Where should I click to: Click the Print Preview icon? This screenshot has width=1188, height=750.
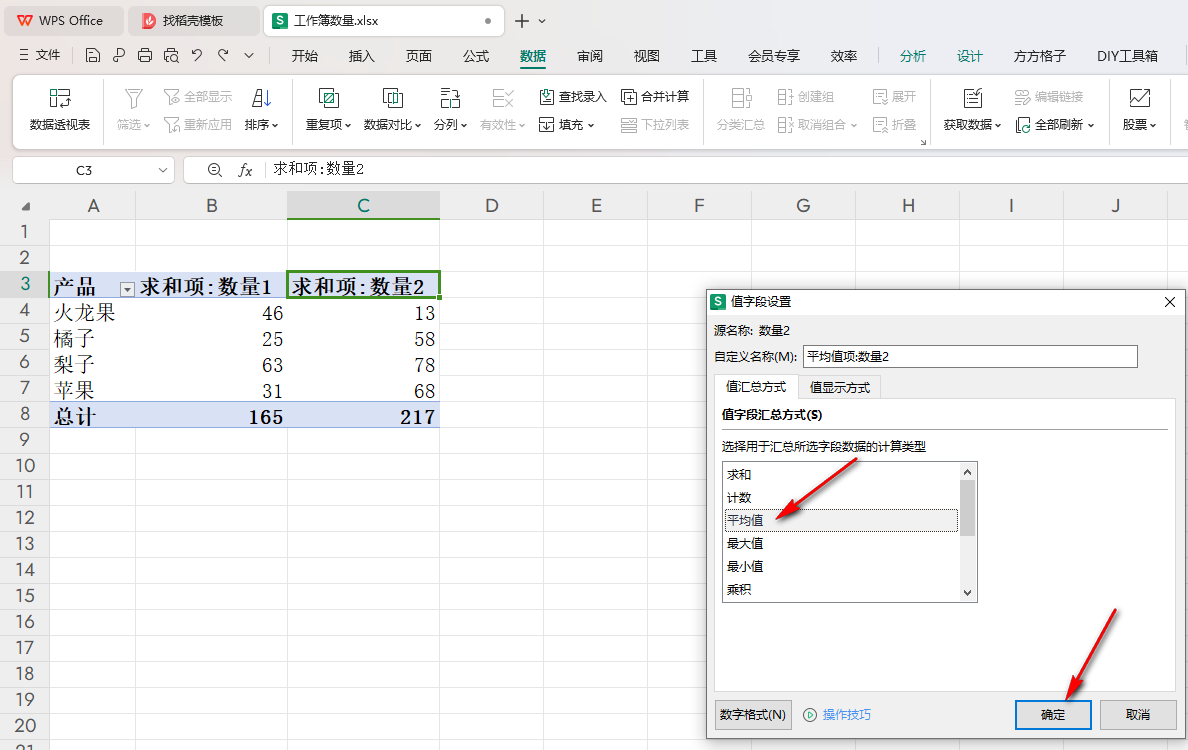[171, 55]
